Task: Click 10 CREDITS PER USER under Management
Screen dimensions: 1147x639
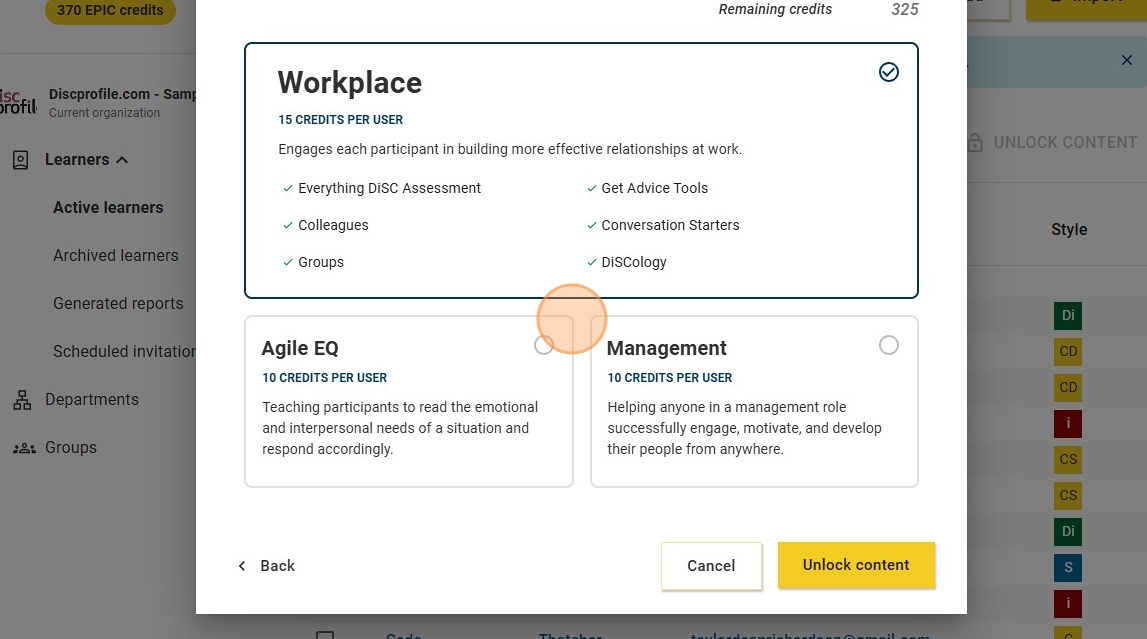Action: pyautogui.click(x=669, y=378)
